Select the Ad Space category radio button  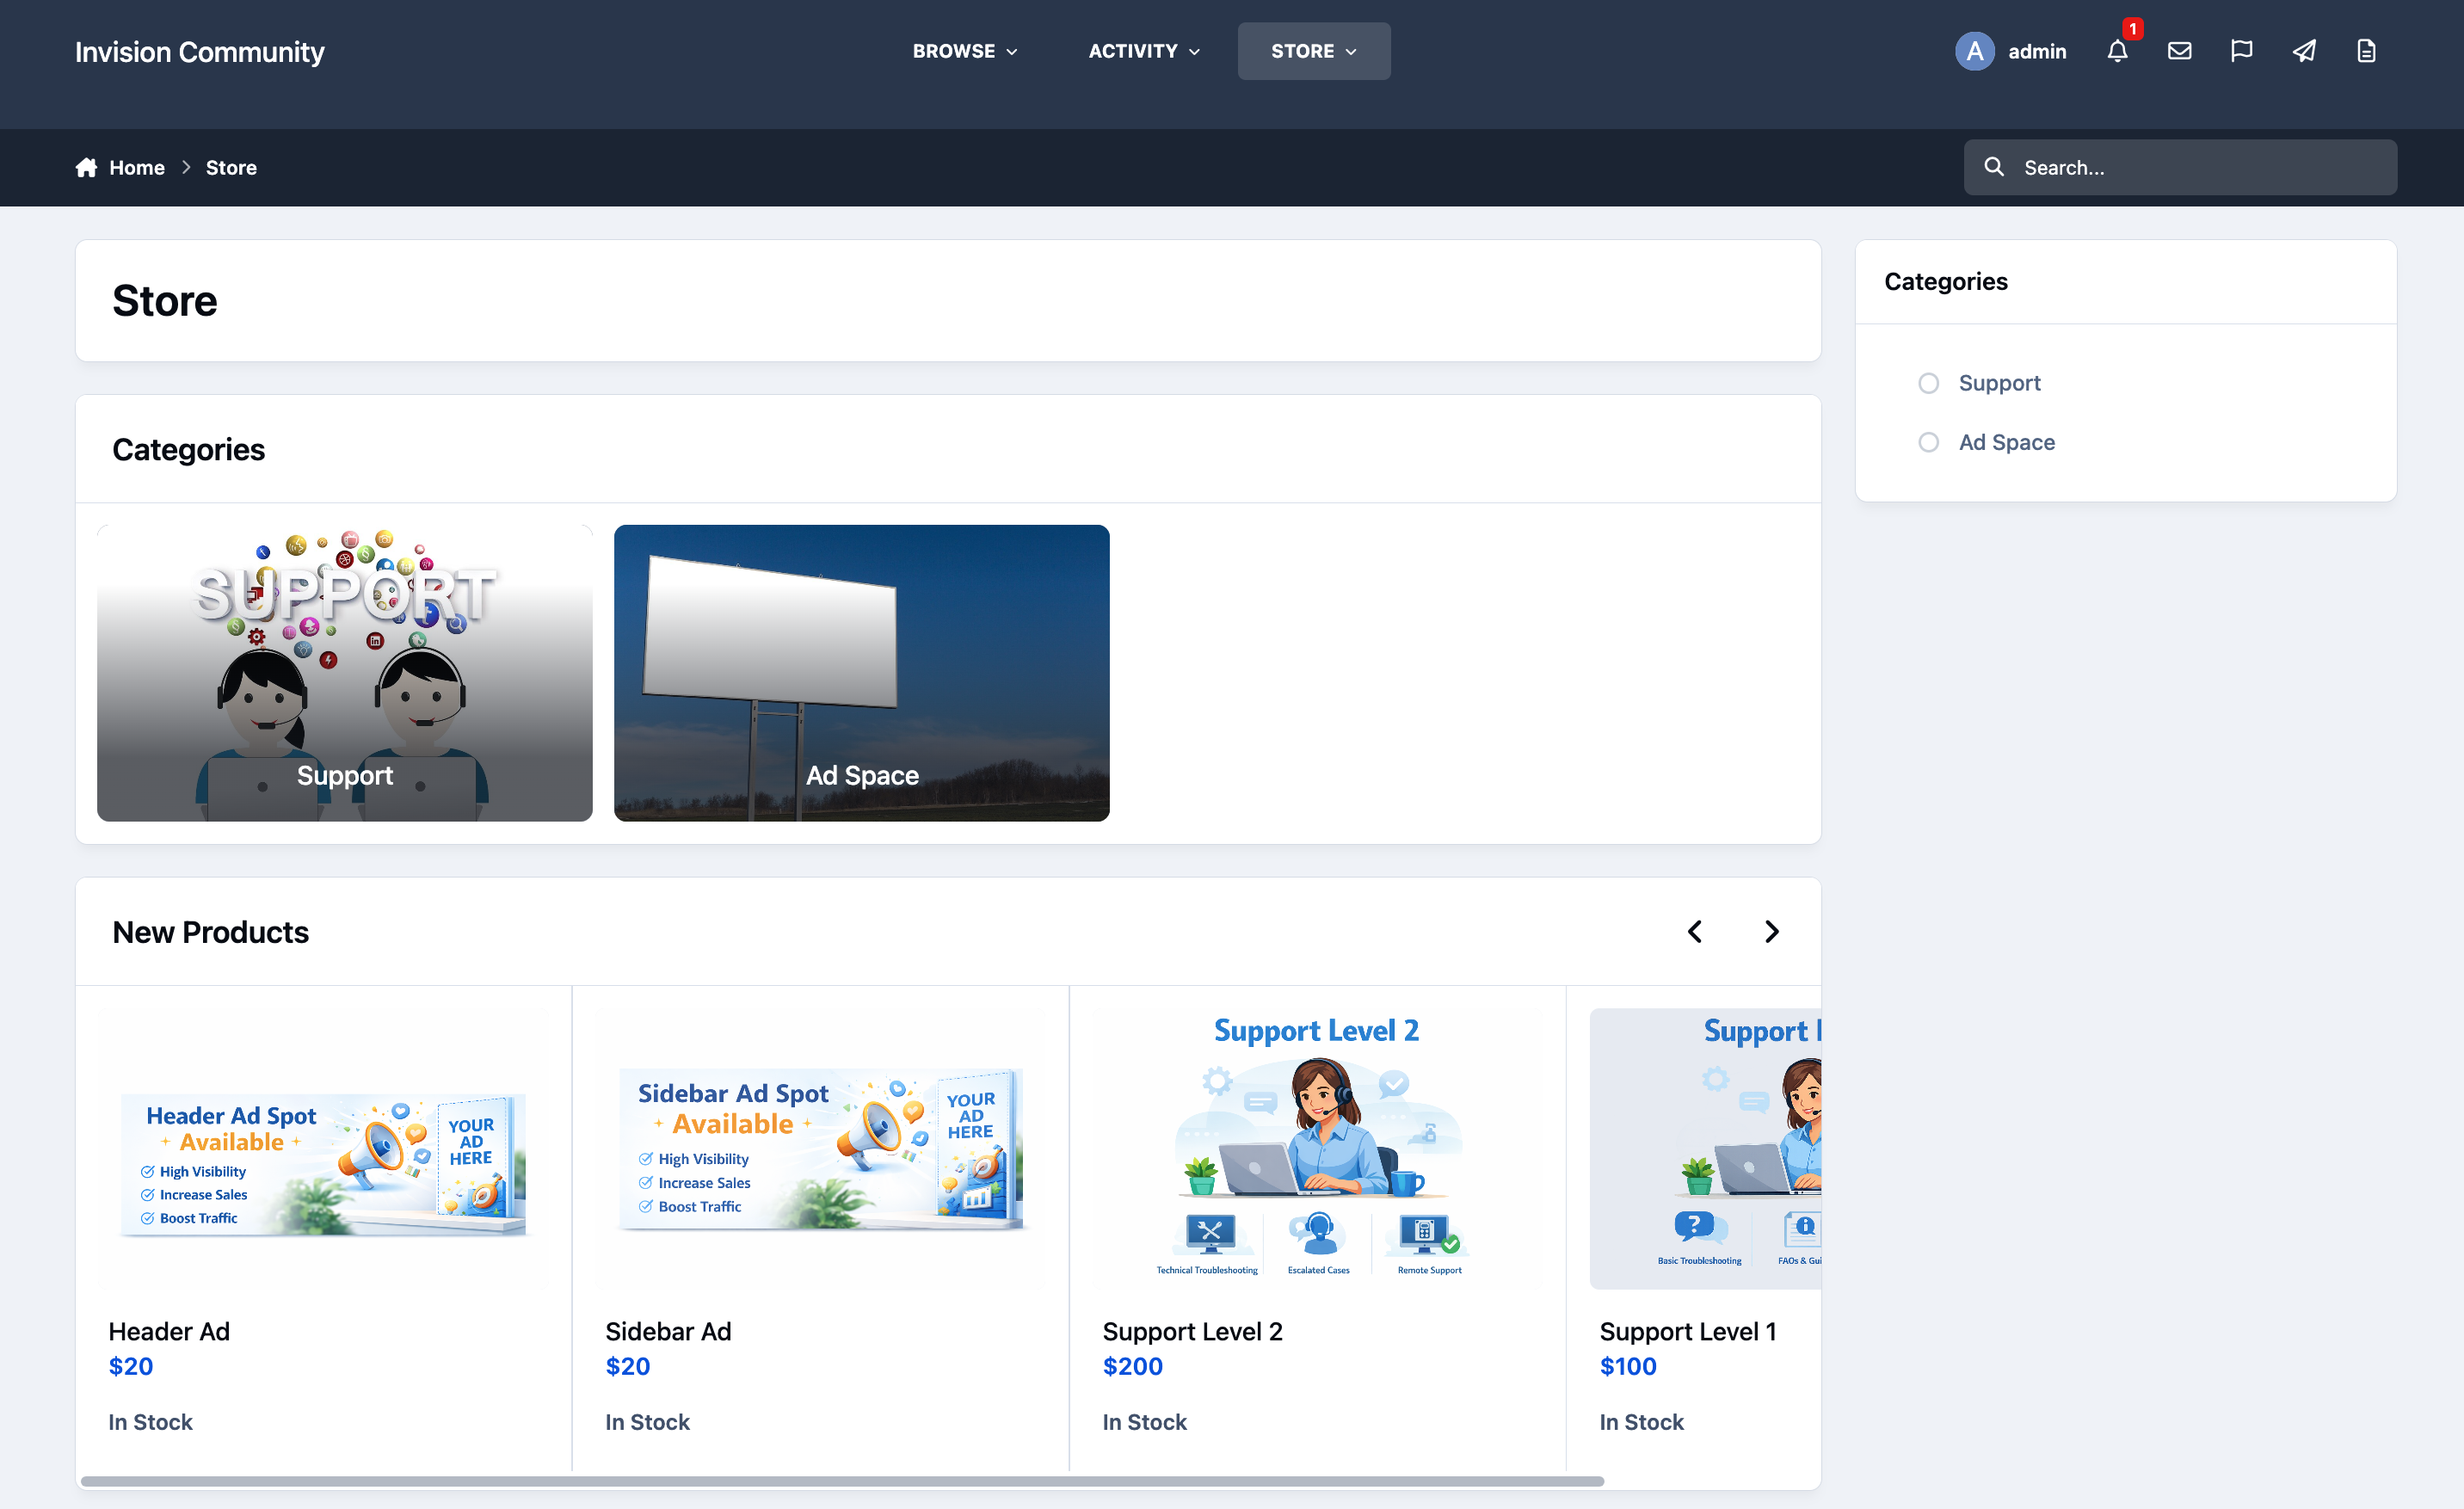click(1928, 442)
